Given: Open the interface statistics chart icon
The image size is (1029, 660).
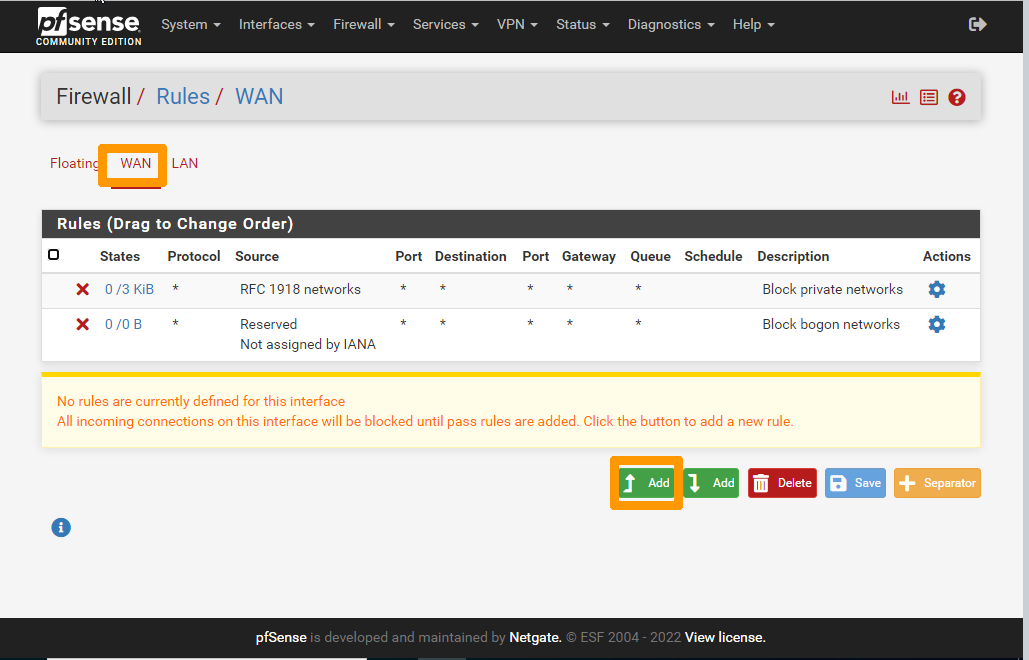Looking at the screenshot, I should tap(899, 96).
